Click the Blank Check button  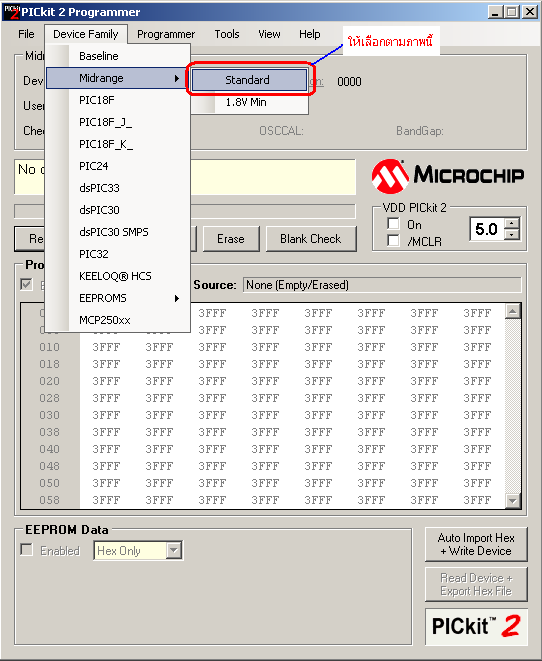pos(311,239)
